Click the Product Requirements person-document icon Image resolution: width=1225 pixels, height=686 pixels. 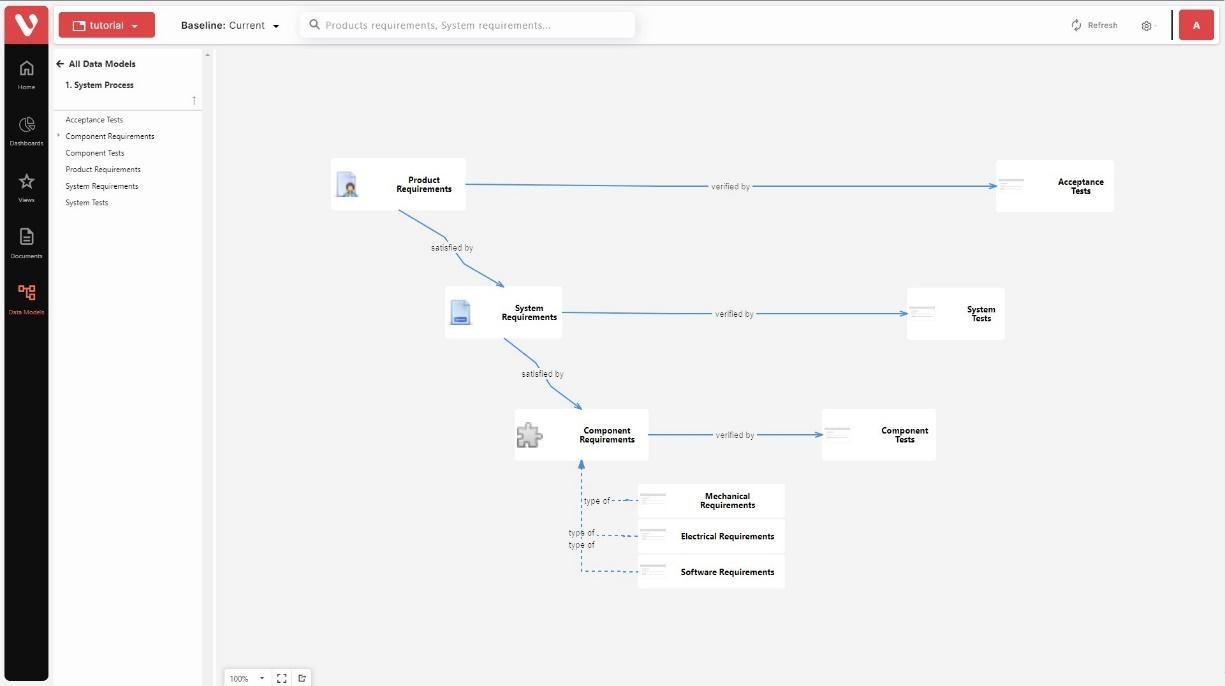pyautogui.click(x=347, y=184)
